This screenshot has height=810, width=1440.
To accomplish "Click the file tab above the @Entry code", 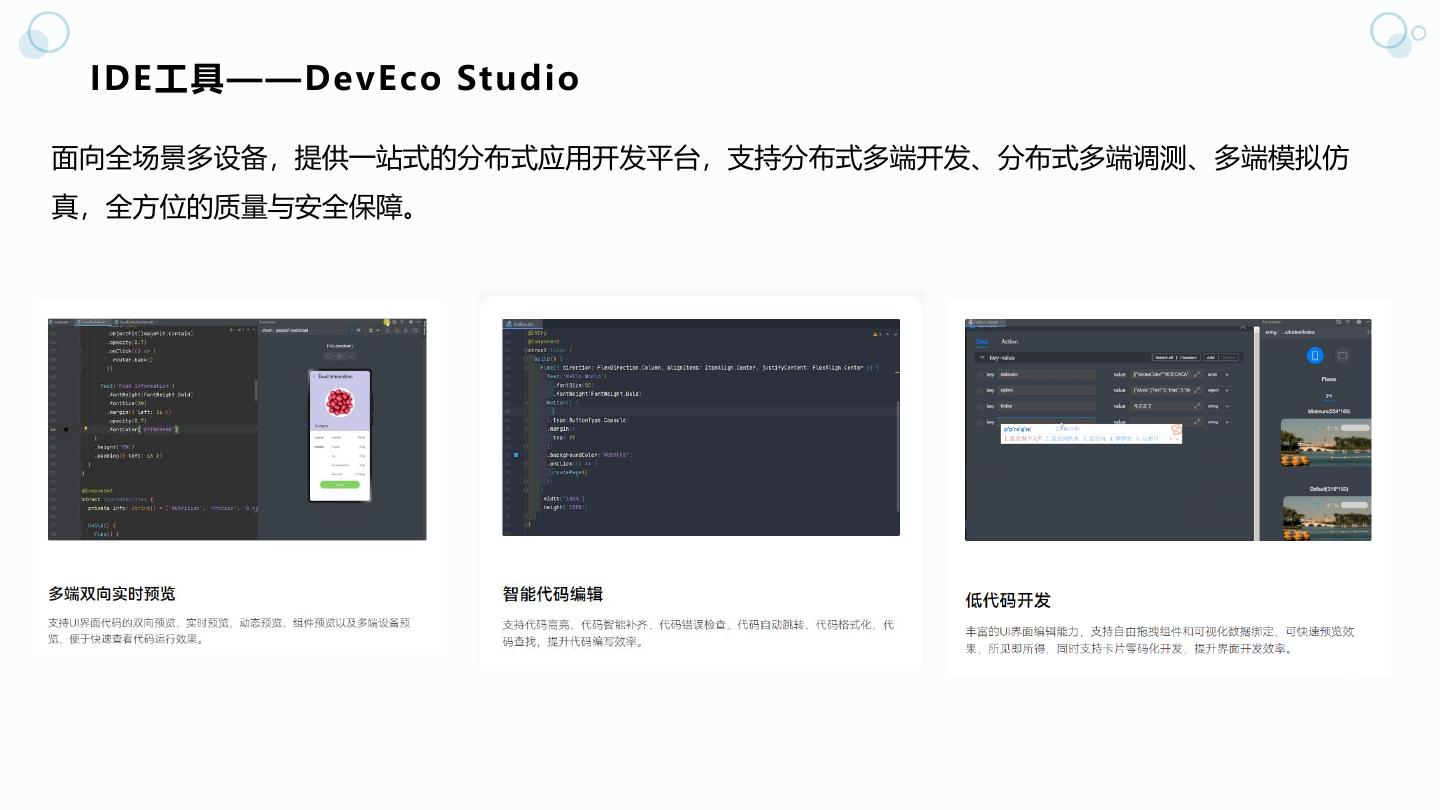I will (524, 324).
